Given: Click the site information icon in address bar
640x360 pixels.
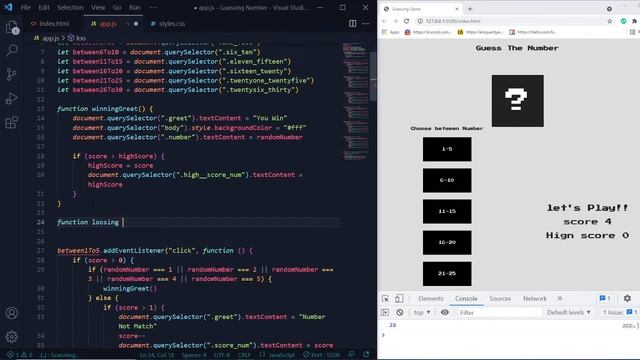Looking at the screenshot, I should pyautogui.click(x=420, y=21).
